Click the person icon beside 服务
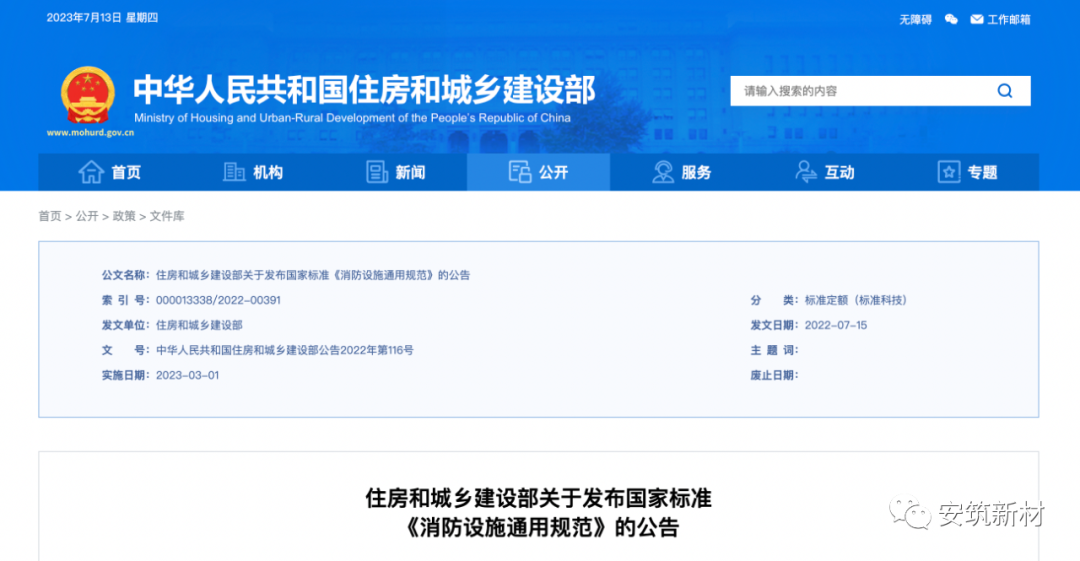The width and height of the screenshot is (1080, 561). click(663, 172)
